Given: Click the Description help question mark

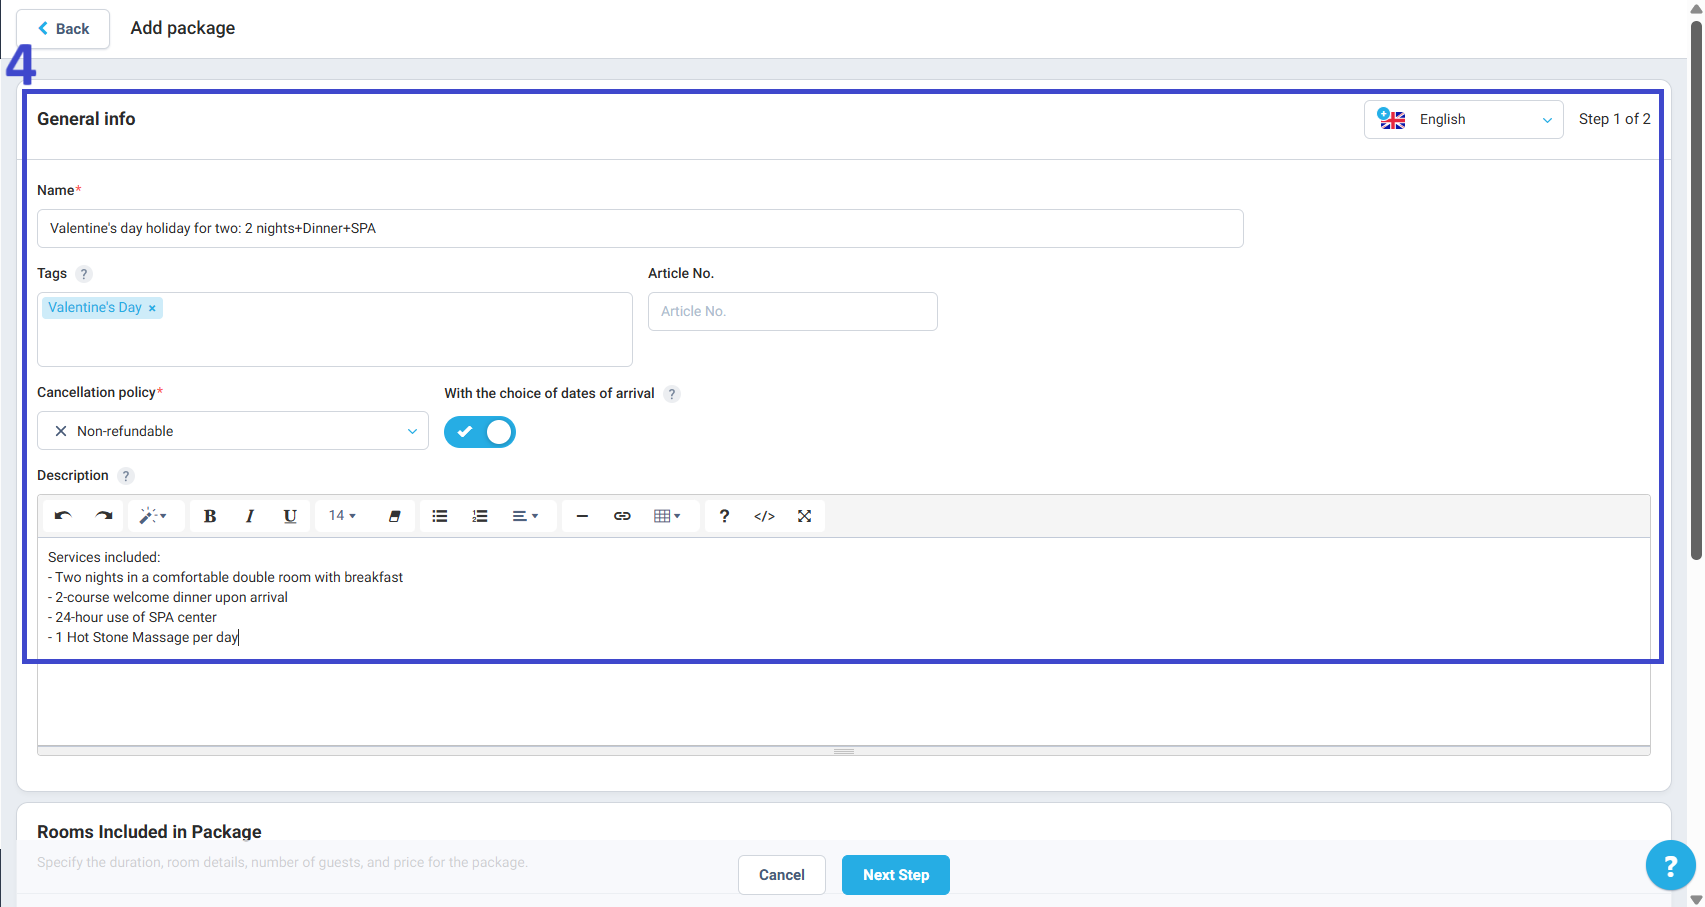Looking at the screenshot, I should (x=126, y=476).
